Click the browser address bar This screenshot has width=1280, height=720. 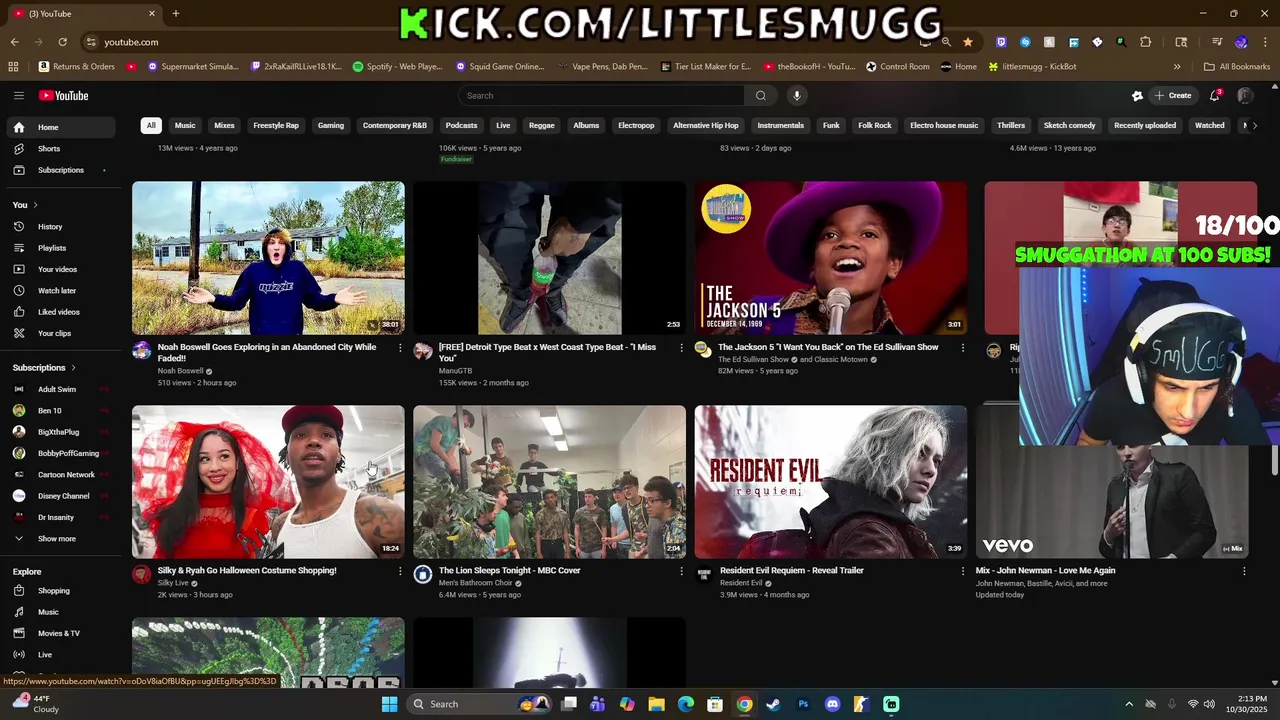[x=500, y=42]
